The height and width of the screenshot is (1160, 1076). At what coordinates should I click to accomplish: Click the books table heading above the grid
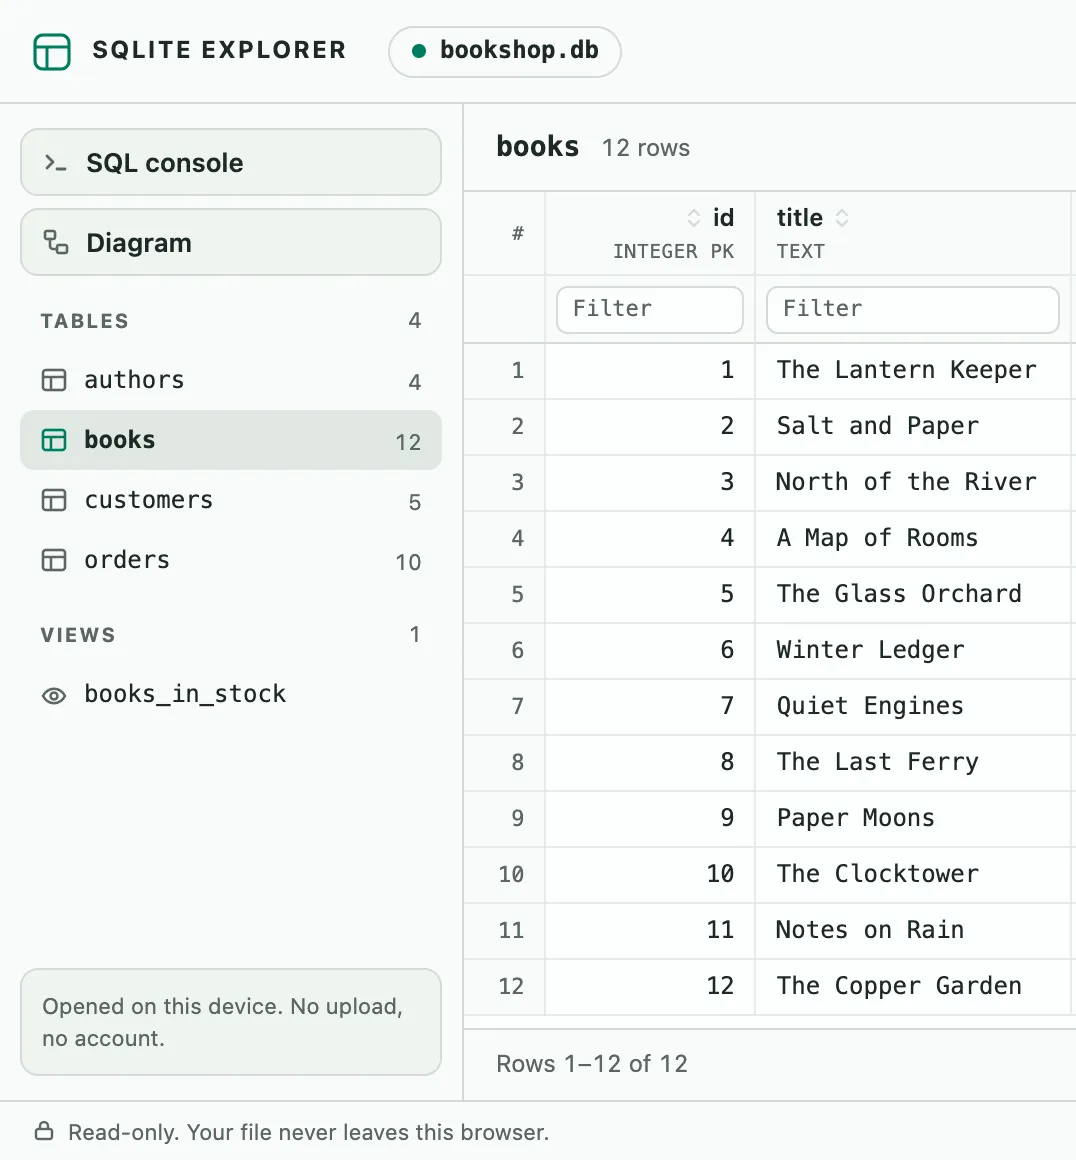click(537, 146)
